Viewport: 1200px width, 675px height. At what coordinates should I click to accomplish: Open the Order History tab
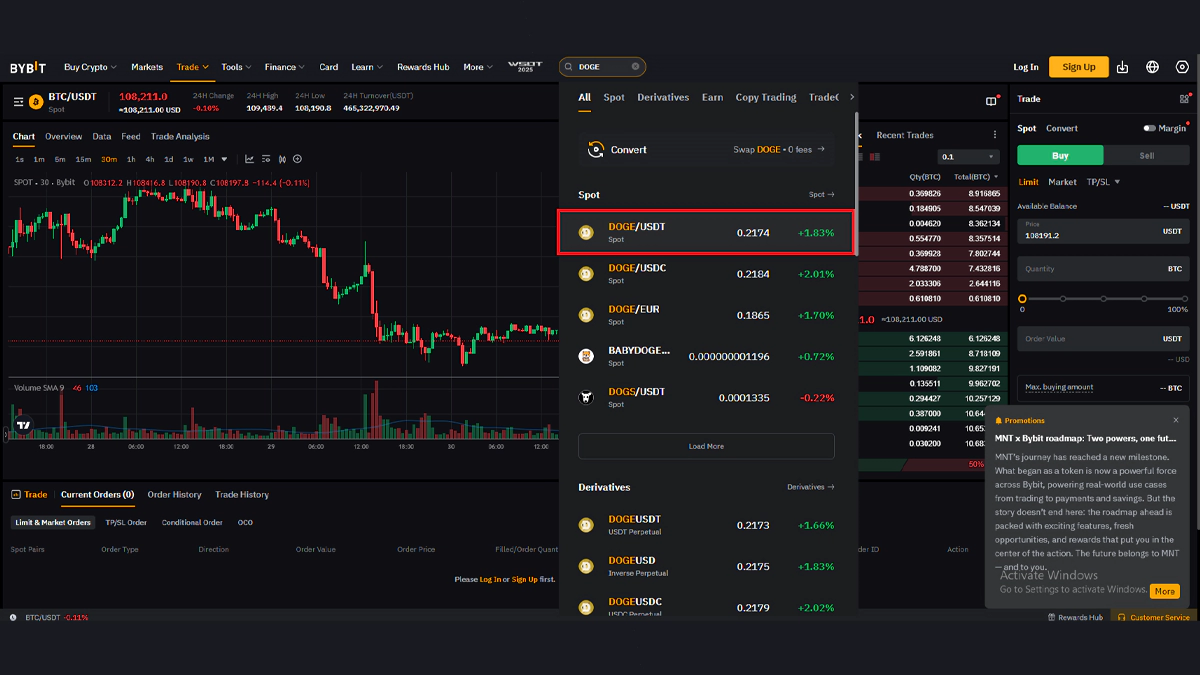pos(174,494)
